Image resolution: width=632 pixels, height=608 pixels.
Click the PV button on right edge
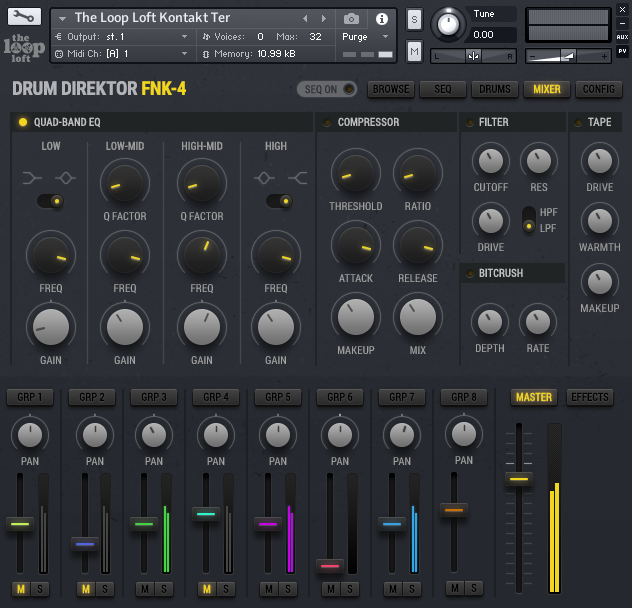coord(622,50)
